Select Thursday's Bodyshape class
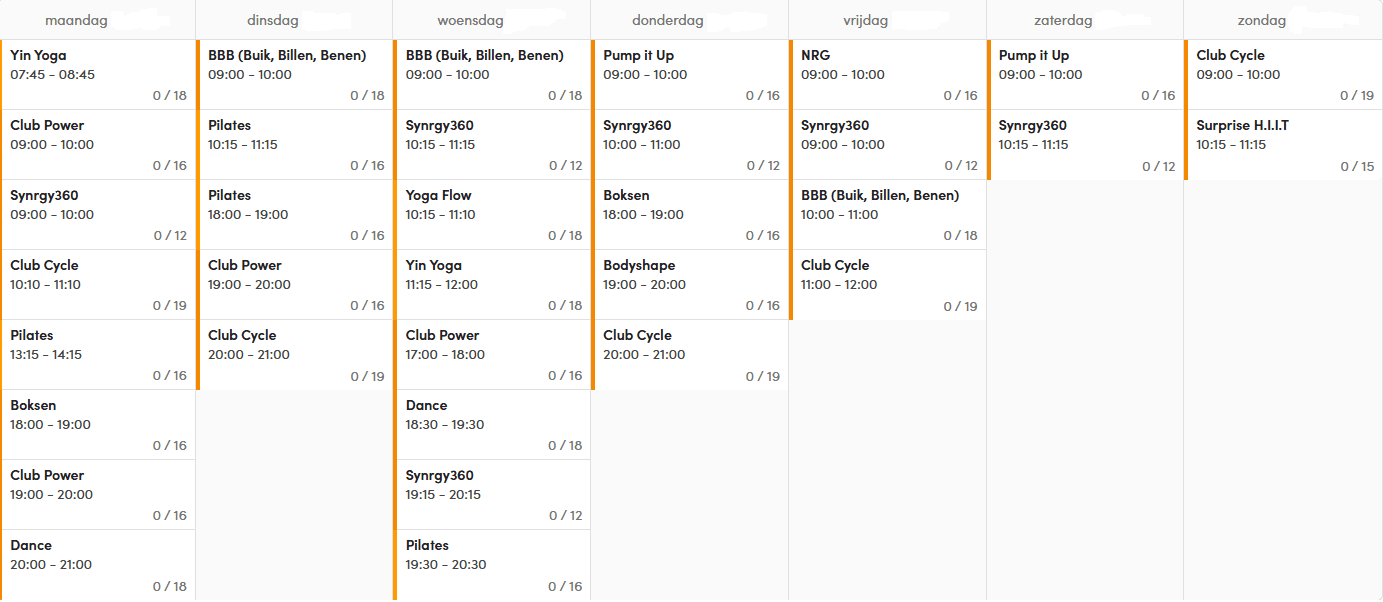 pyautogui.click(x=690, y=284)
